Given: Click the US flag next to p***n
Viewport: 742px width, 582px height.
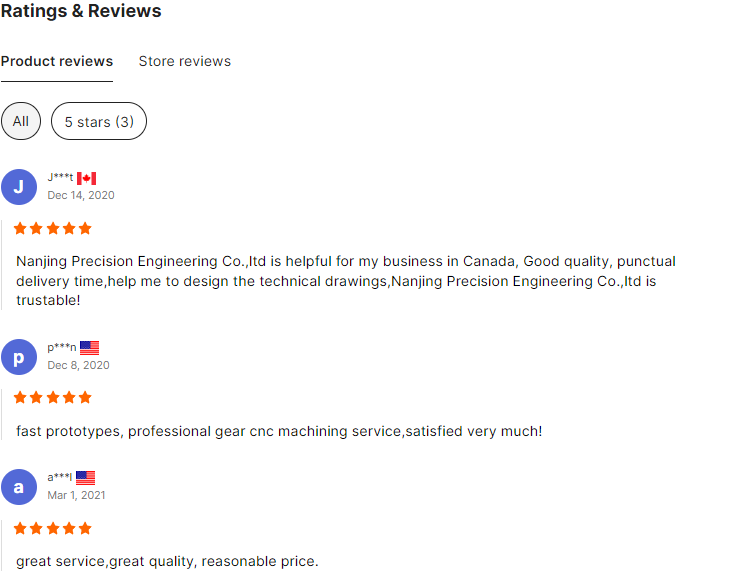Looking at the screenshot, I should [x=89, y=348].
